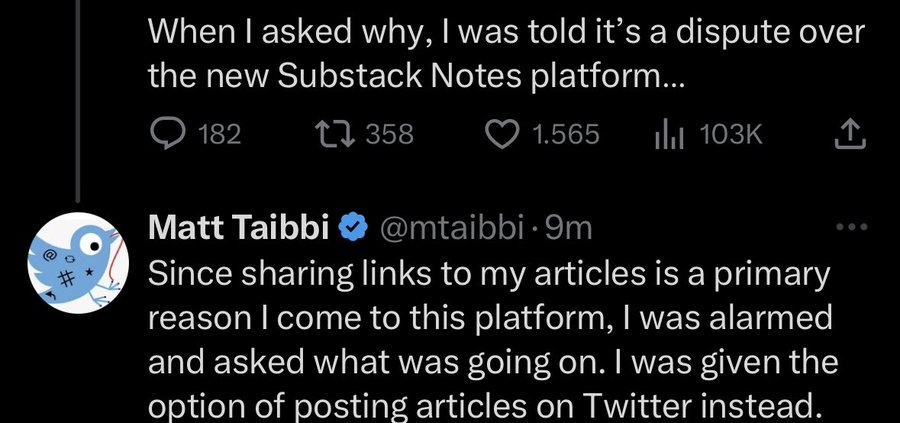
Task: Open the three-dot more options menu
Action: tap(852, 227)
